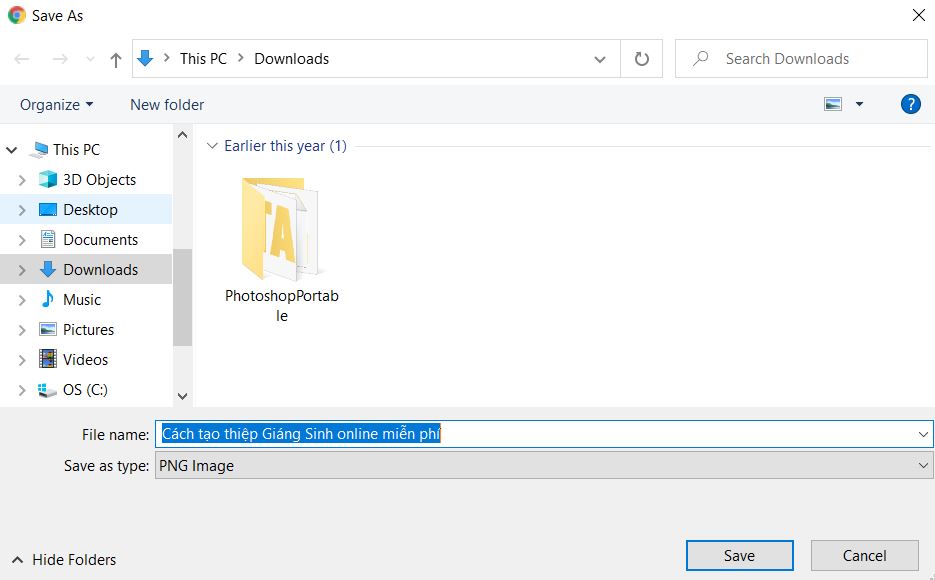Click the Up arrow navigation icon

[115, 59]
